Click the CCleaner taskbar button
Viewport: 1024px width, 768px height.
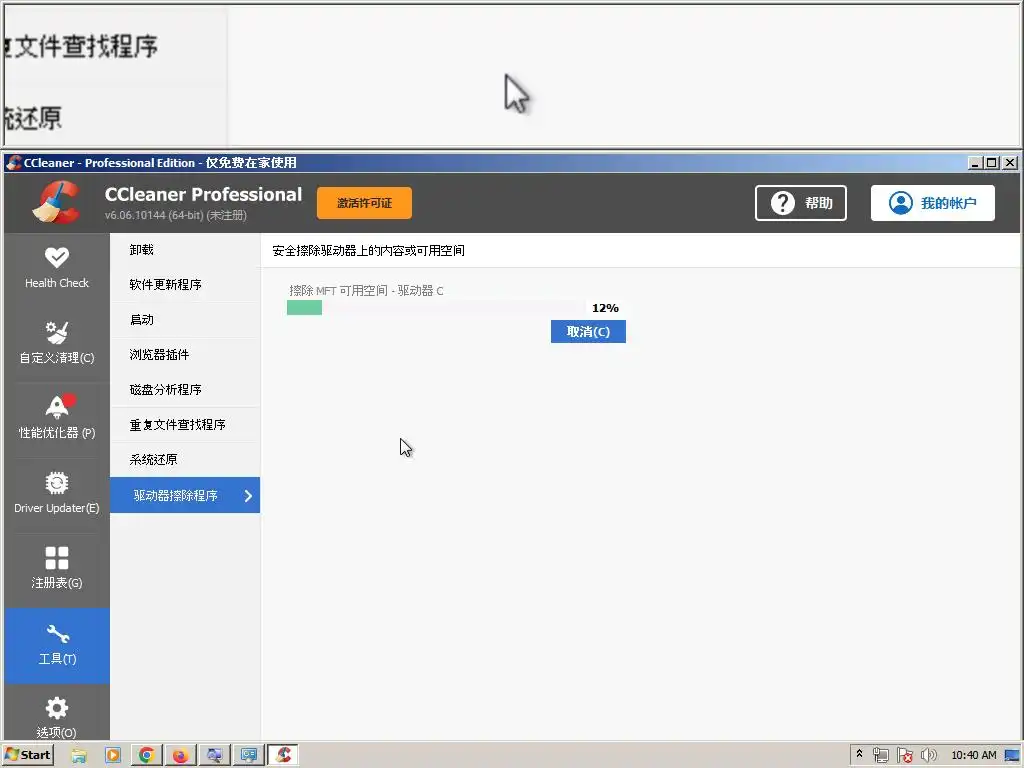pos(283,756)
